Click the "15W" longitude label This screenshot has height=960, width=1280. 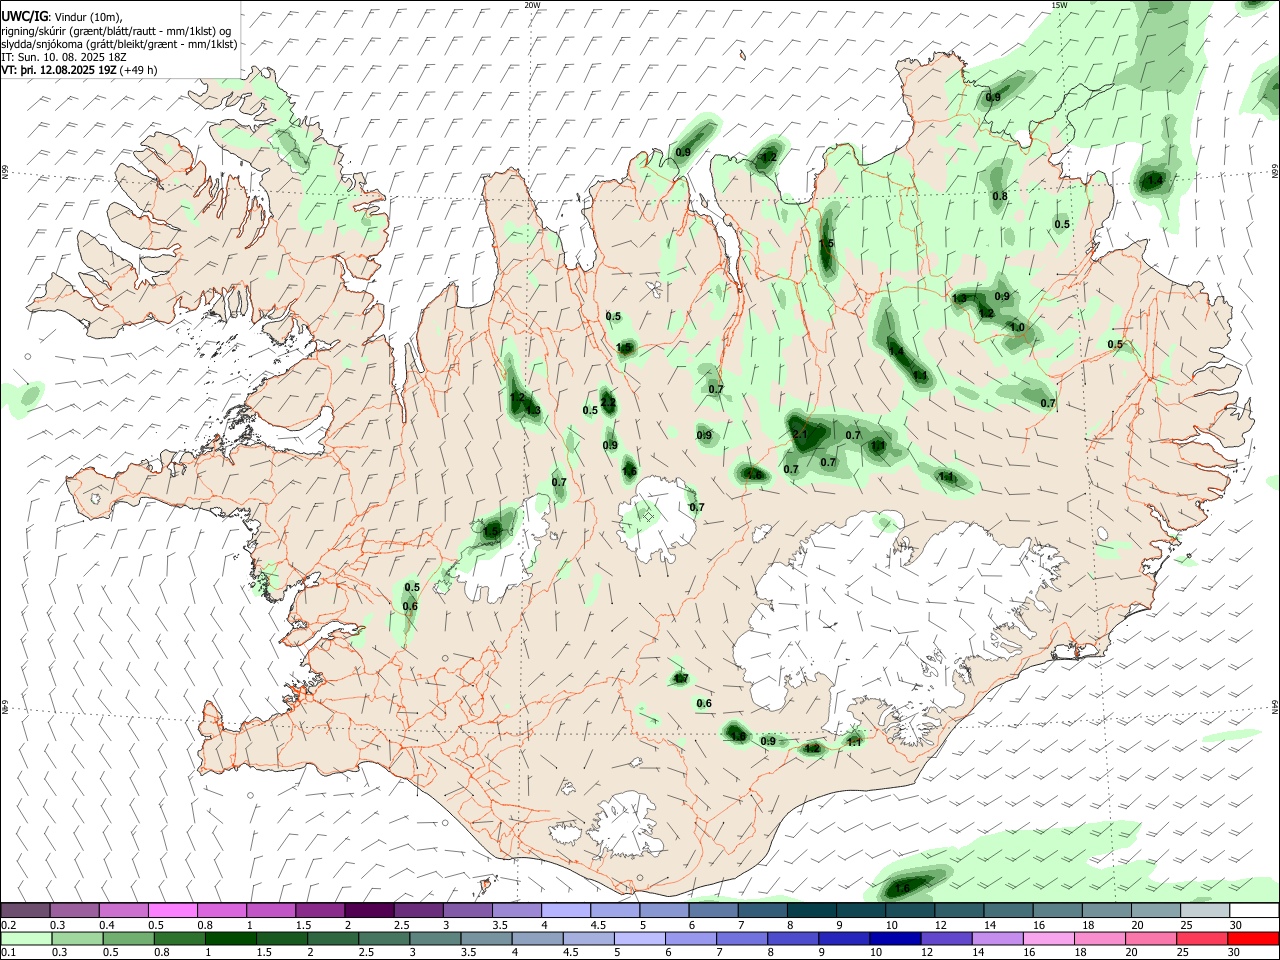coord(1059,5)
